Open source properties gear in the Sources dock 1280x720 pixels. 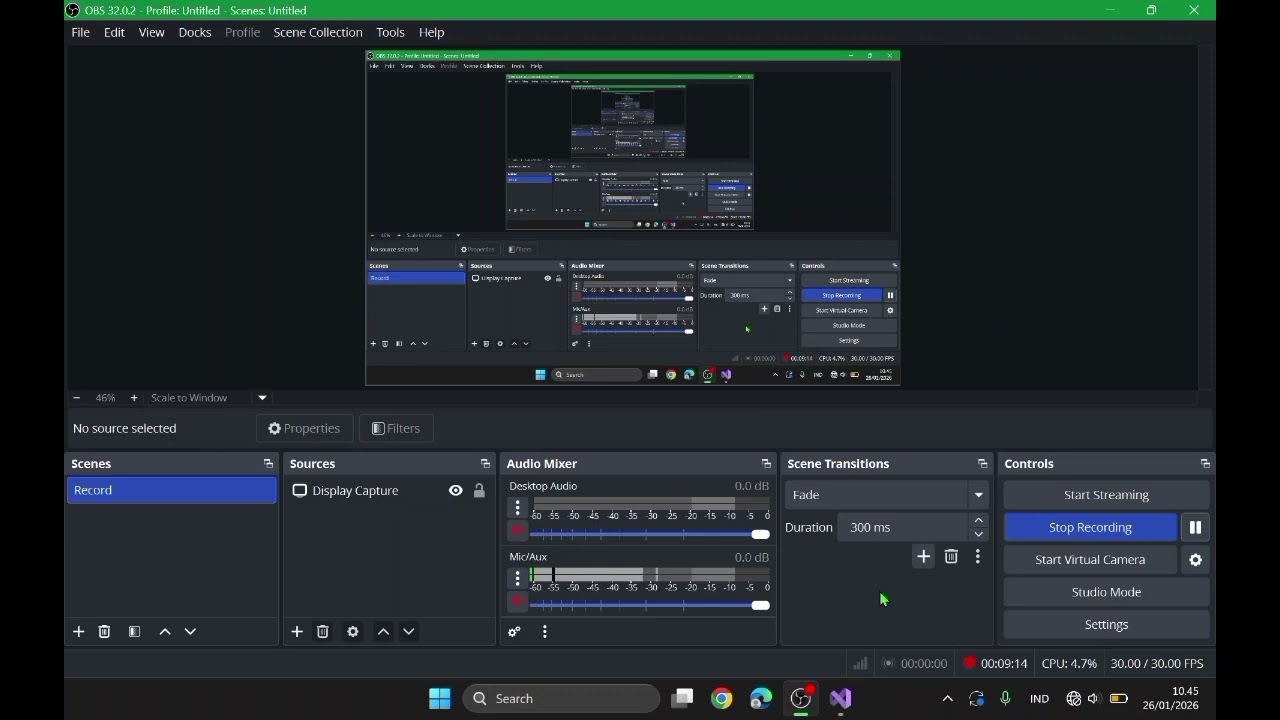[x=353, y=632]
